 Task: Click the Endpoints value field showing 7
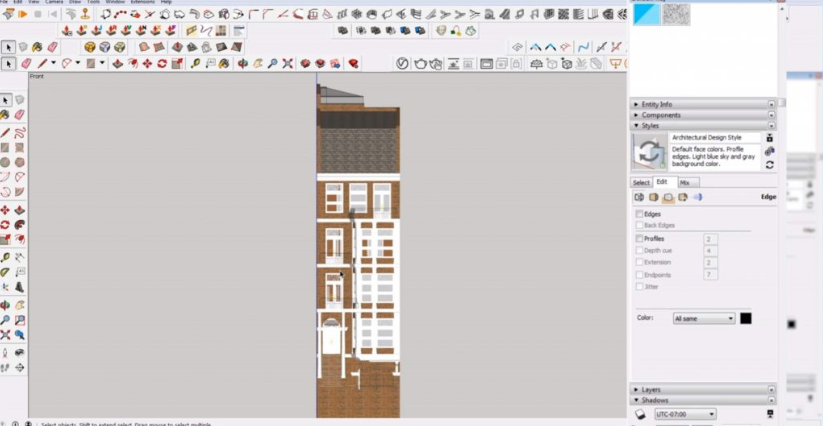(x=710, y=274)
